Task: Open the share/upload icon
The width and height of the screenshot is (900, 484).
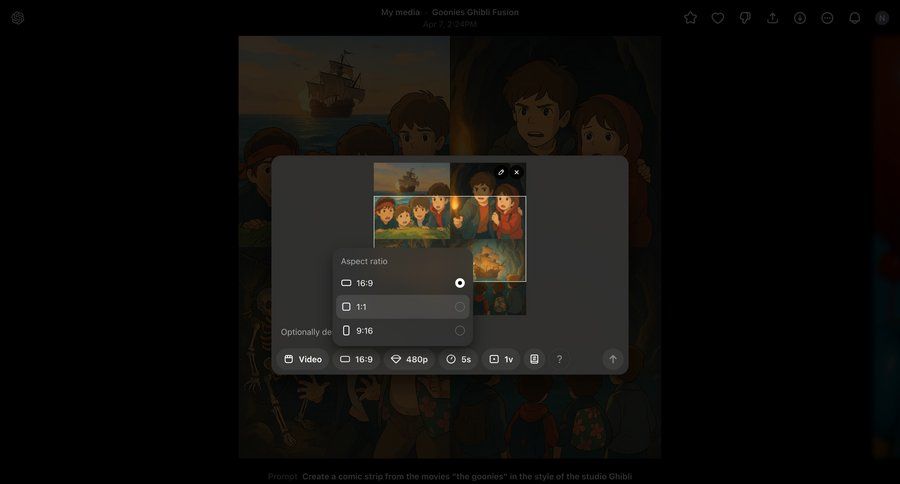Action: [772, 18]
